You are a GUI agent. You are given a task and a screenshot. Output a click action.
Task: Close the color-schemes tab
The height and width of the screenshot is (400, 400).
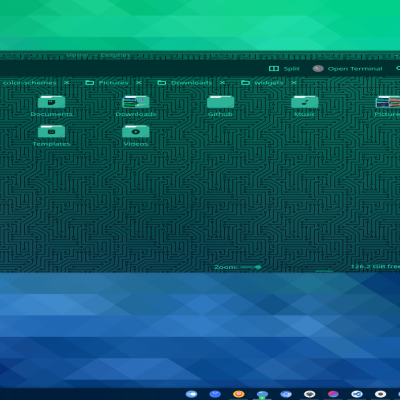pos(67,82)
